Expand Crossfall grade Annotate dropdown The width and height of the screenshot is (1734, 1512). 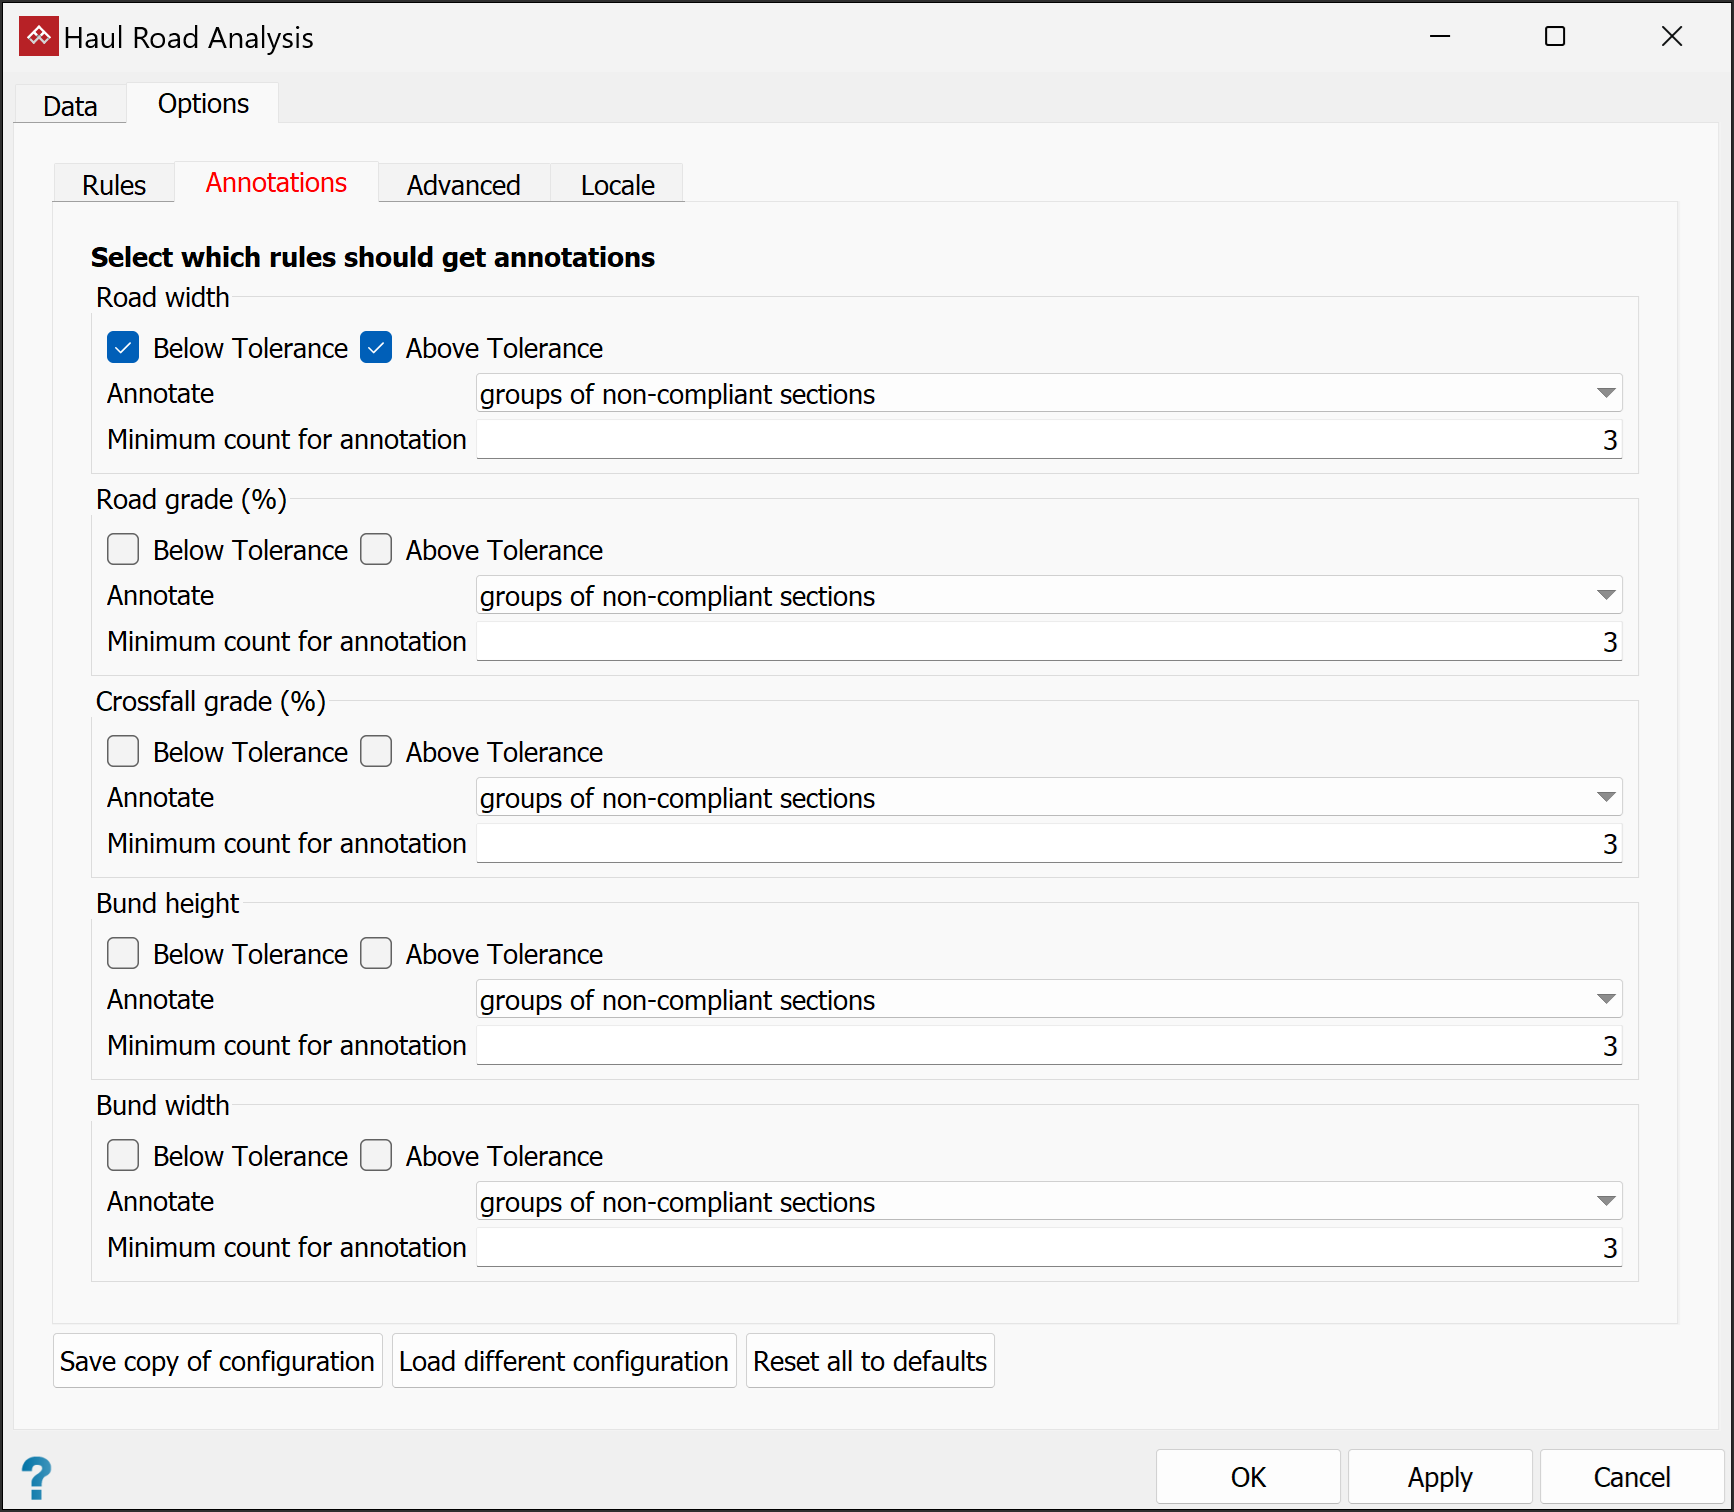[x=1048, y=798]
